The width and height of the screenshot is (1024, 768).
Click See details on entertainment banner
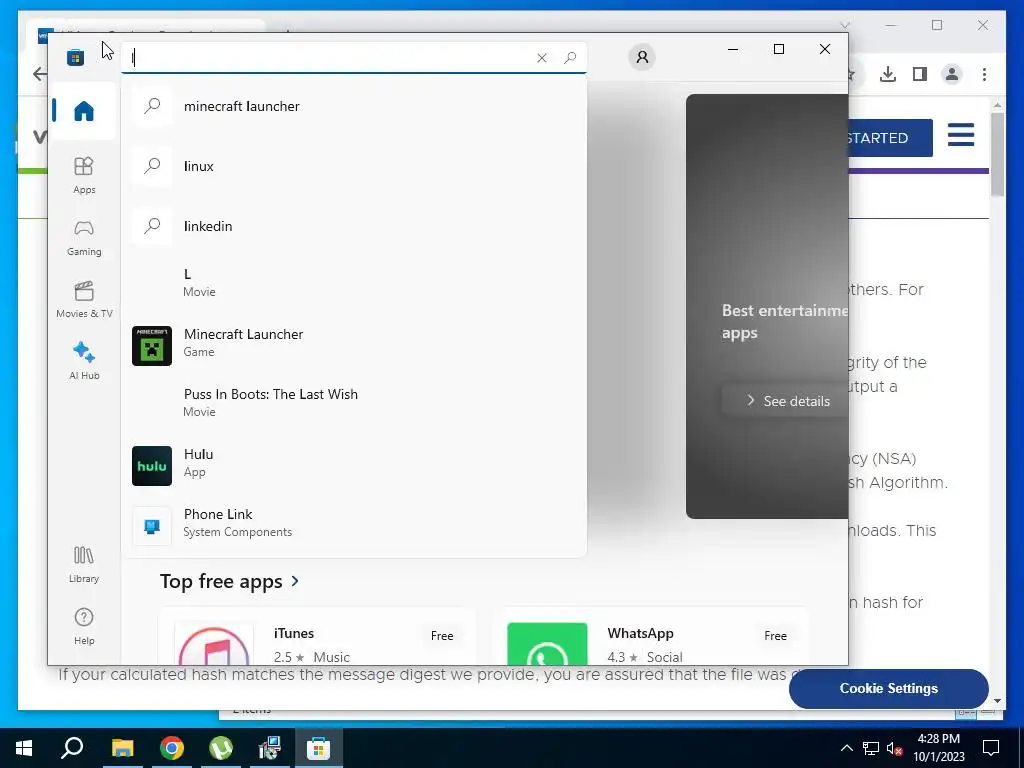788,401
